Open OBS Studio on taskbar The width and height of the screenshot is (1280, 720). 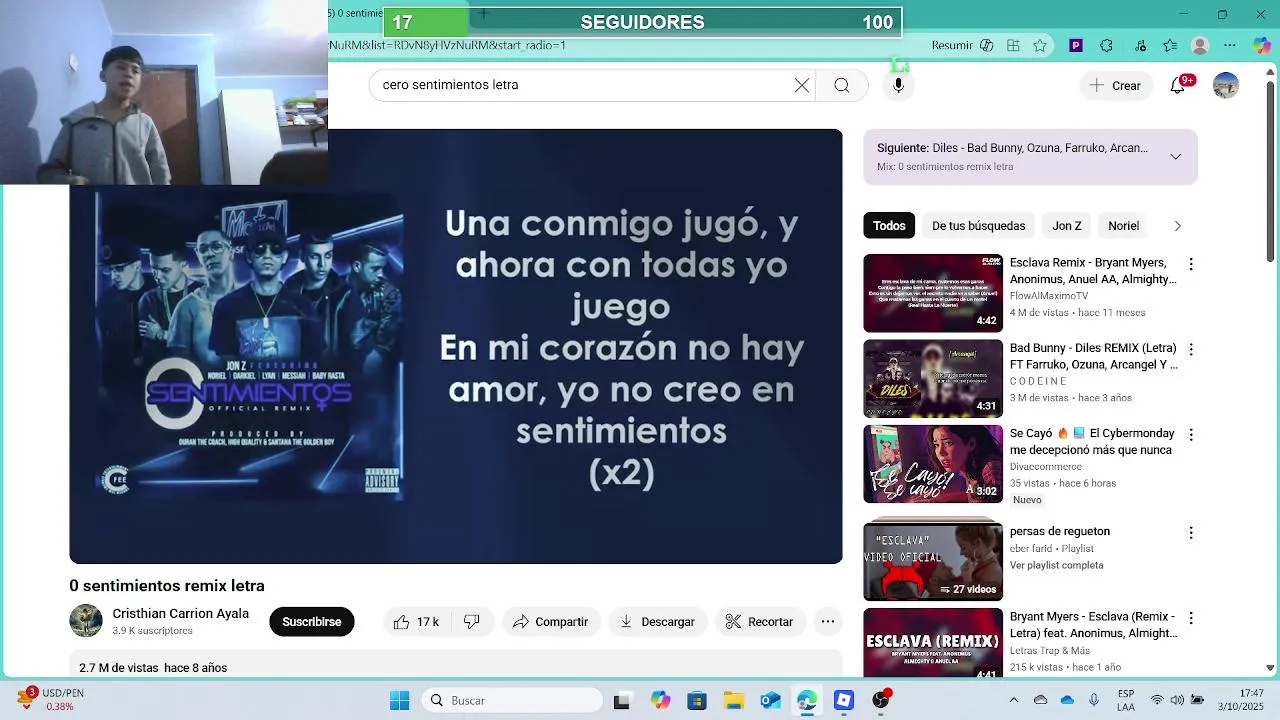pos(881,700)
